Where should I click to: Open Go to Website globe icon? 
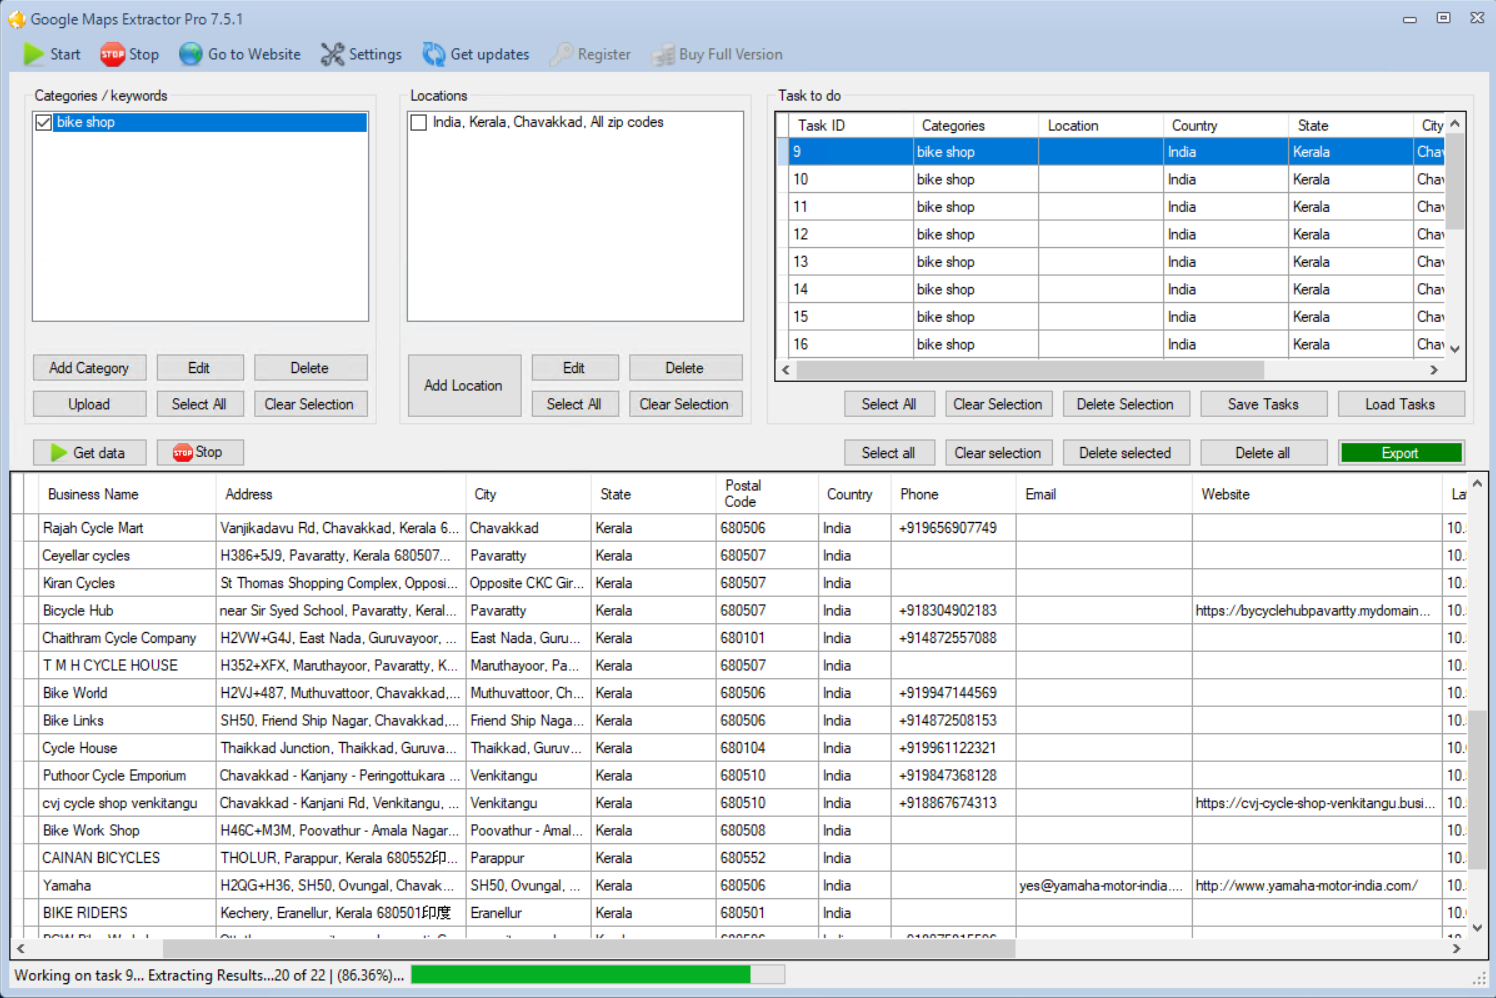191,54
